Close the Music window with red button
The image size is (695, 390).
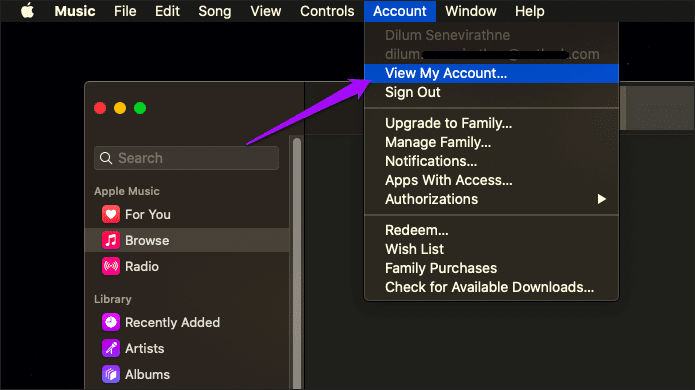(x=100, y=108)
